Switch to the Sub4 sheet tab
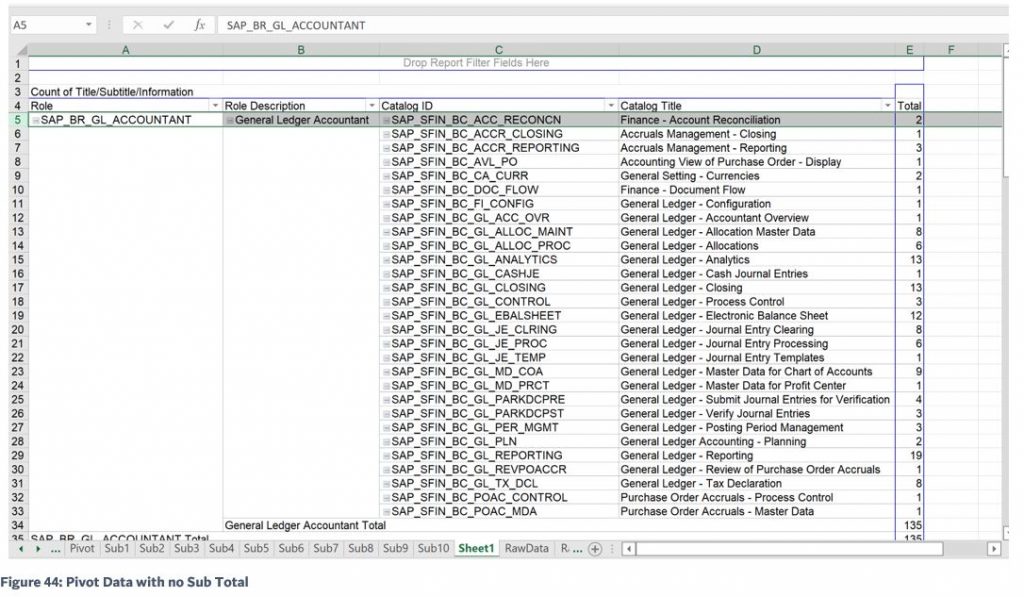Image resolution: width=1024 pixels, height=597 pixels. (x=221, y=549)
